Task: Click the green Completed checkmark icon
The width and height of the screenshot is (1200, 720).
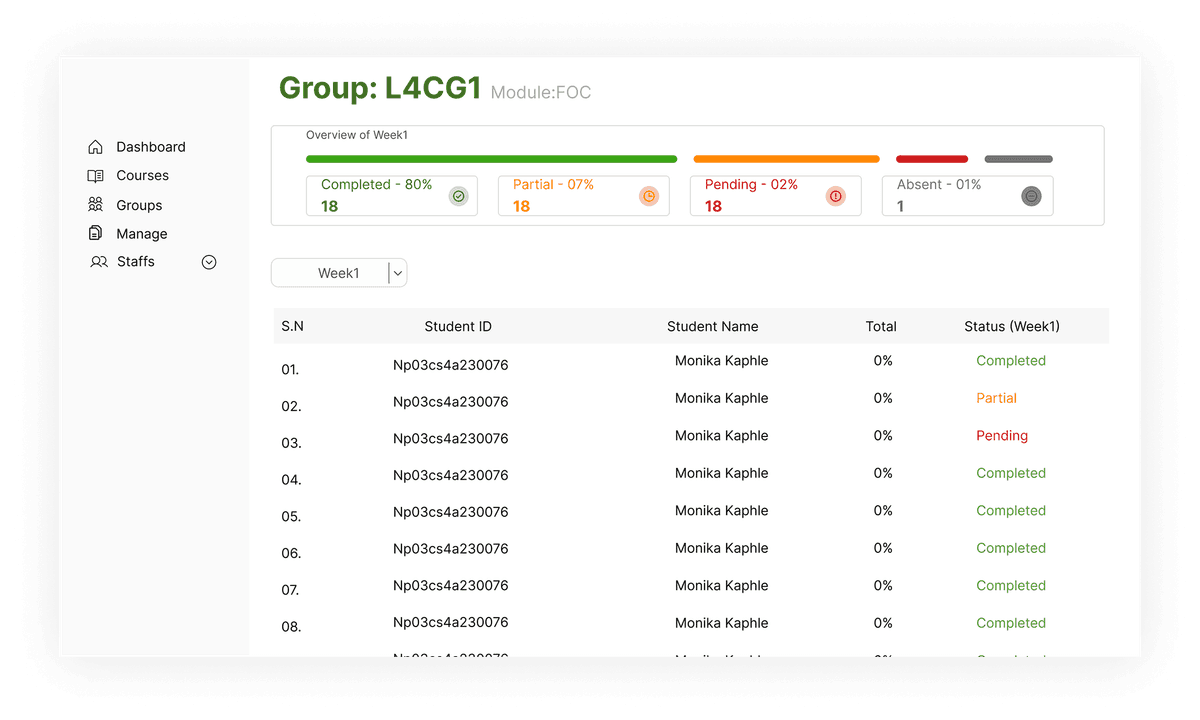Action: tap(458, 196)
